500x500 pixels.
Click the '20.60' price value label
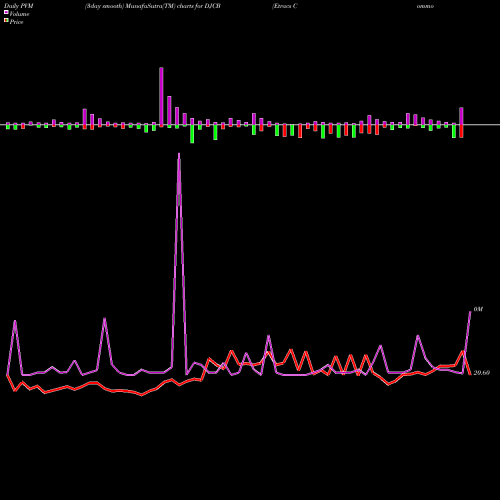point(482,373)
